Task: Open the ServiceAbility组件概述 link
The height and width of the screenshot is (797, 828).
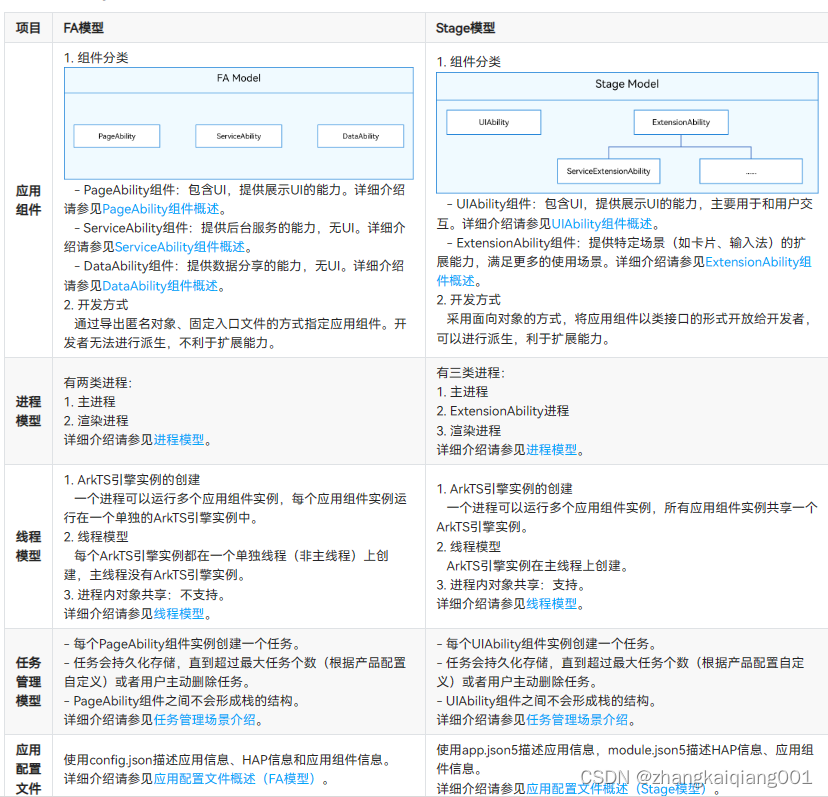Action: 180,247
